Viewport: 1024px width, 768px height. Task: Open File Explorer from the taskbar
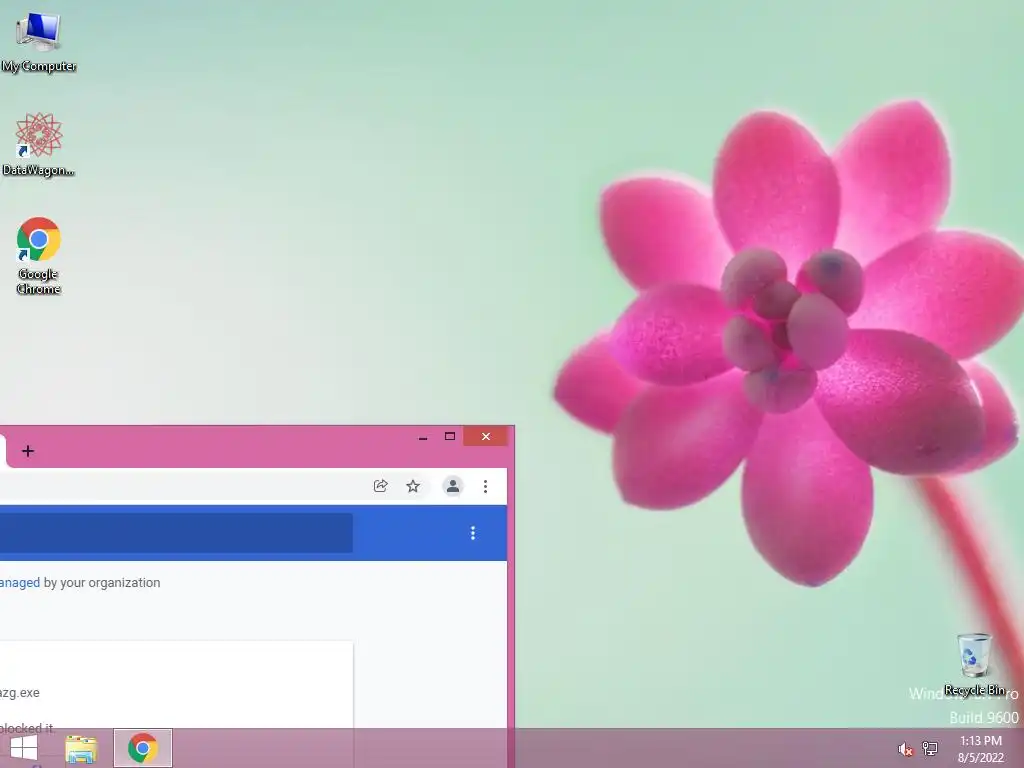[81, 748]
